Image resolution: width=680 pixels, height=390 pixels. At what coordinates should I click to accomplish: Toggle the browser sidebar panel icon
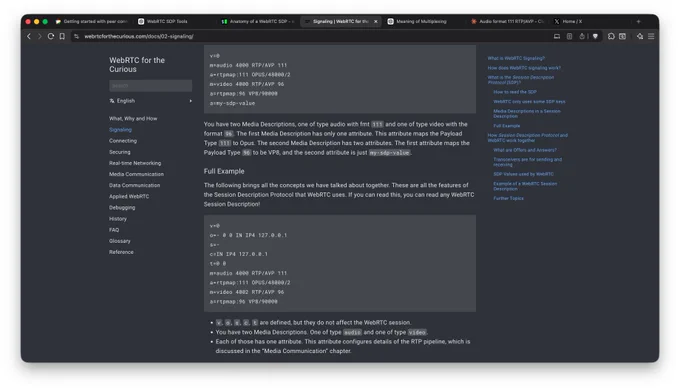click(x=622, y=36)
